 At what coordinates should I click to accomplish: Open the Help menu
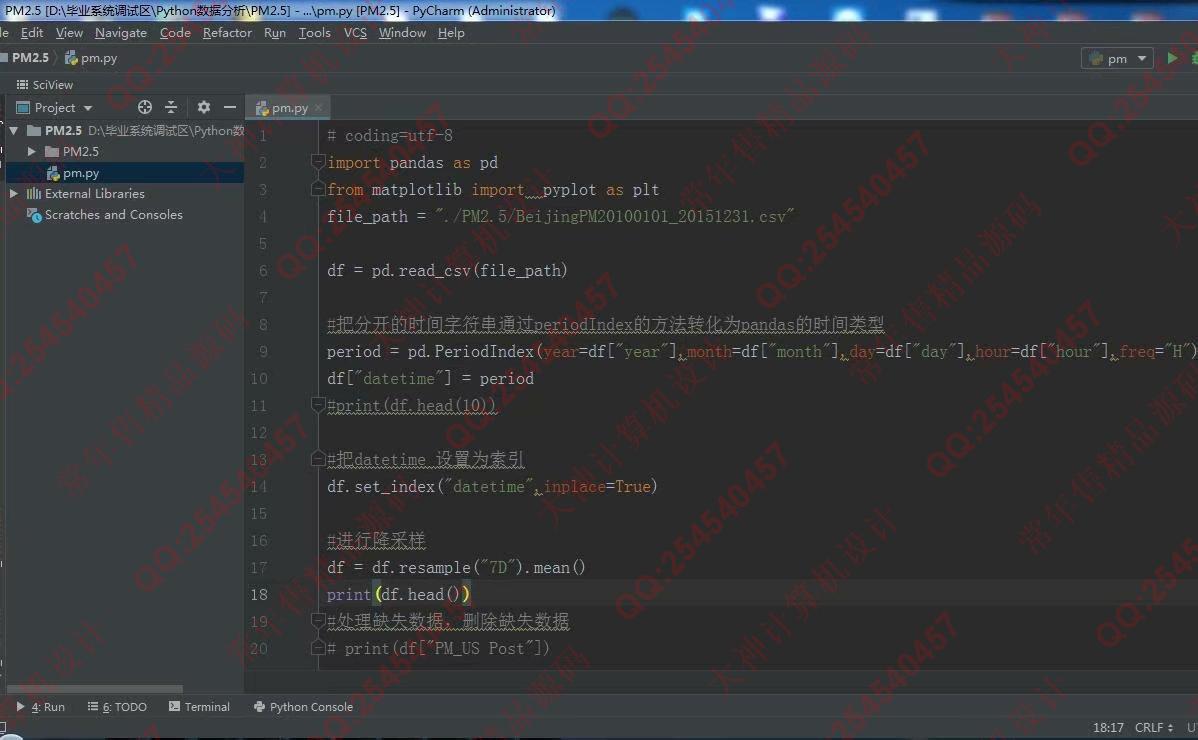pos(451,33)
